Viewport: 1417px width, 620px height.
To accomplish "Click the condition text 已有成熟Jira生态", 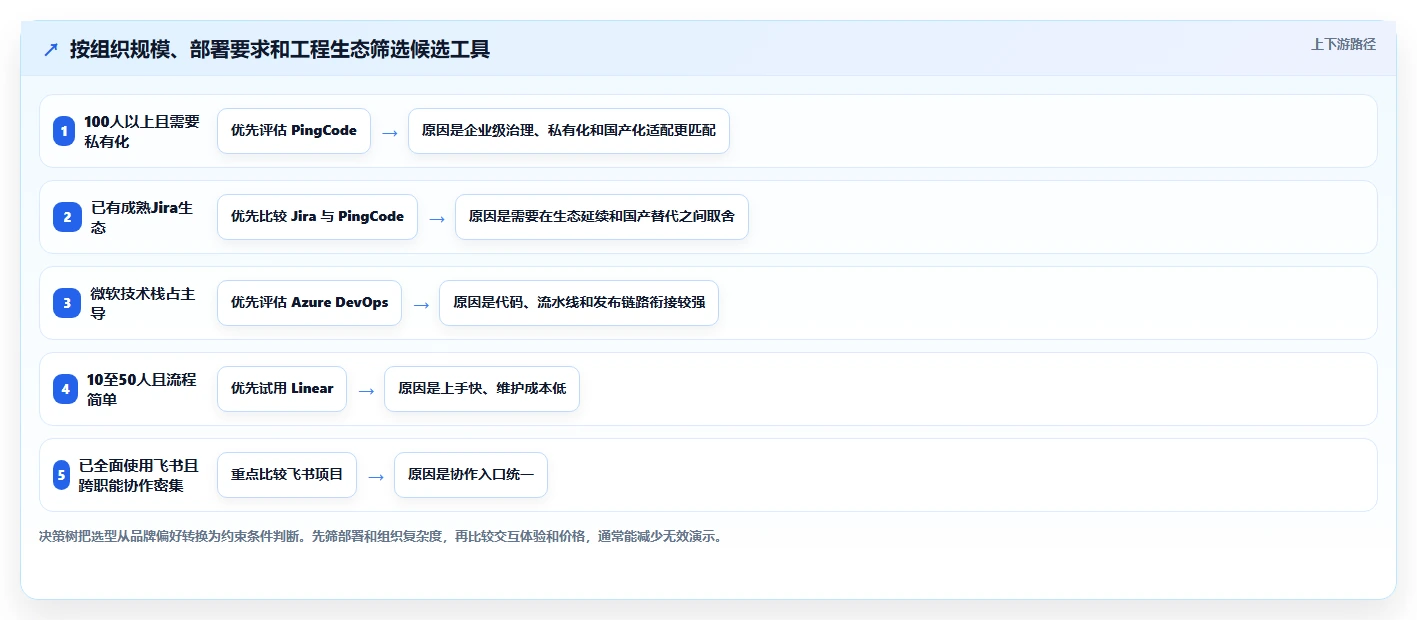I will (142, 217).
